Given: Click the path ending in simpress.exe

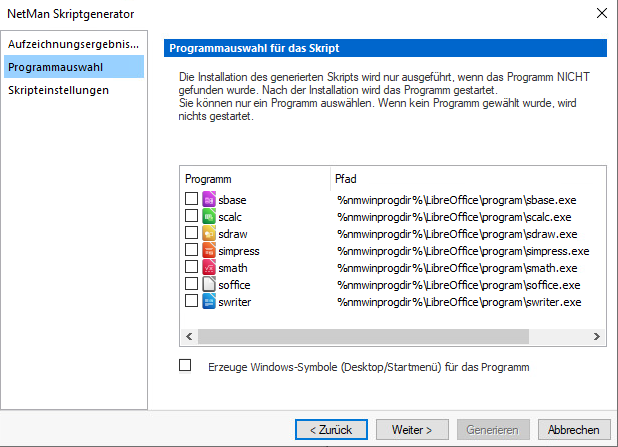Looking at the screenshot, I should point(463,251).
